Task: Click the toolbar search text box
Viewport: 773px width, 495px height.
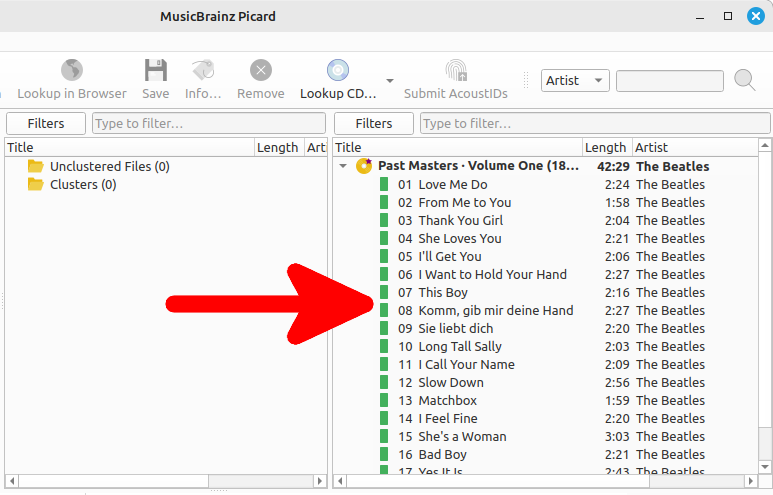Action: (669, 81)
